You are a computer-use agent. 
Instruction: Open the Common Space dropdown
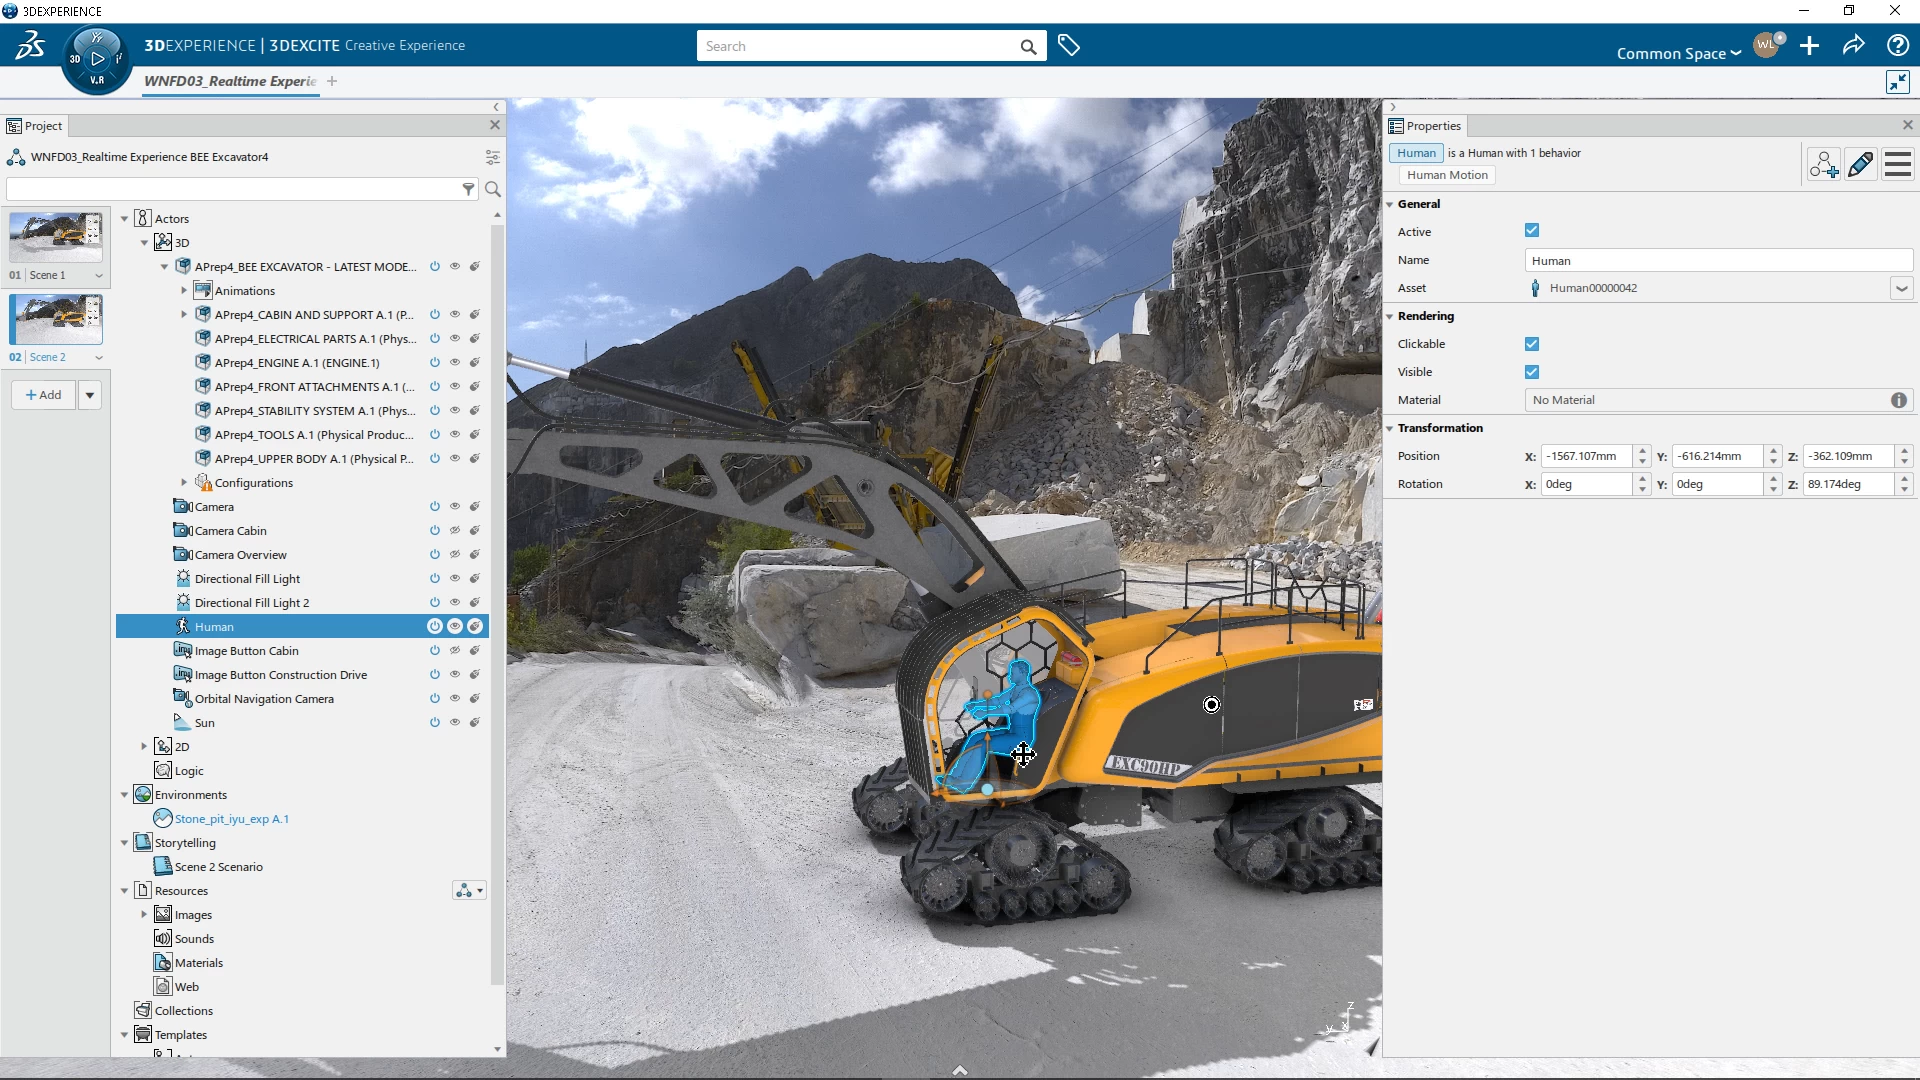[x=1678, y=53]
